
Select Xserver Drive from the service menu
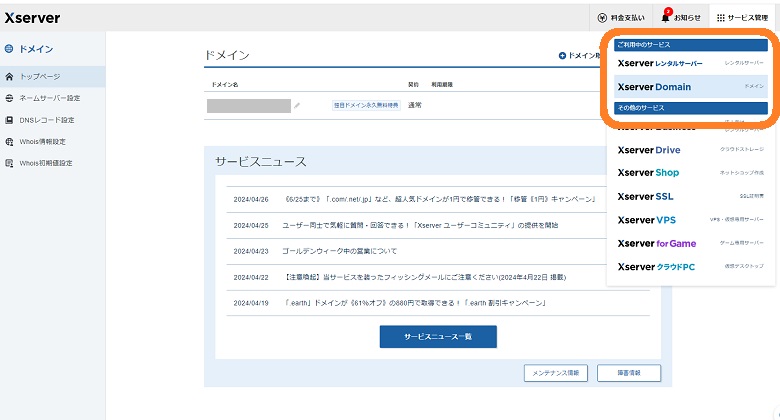[x=690, y=150]
